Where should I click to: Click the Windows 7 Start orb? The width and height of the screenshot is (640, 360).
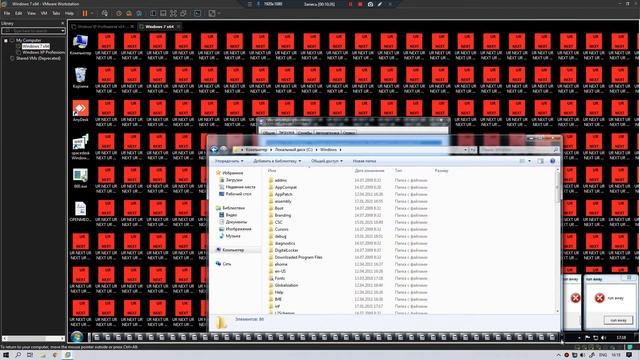click(x=77, y=337)
